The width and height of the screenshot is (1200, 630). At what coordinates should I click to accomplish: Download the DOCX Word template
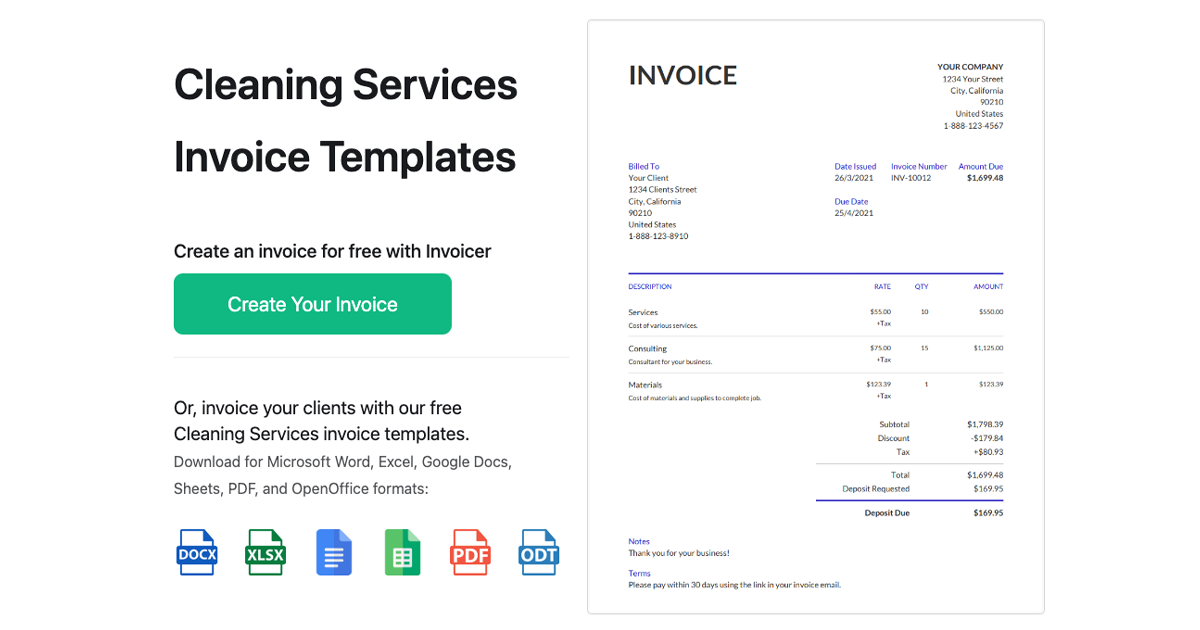196,552
